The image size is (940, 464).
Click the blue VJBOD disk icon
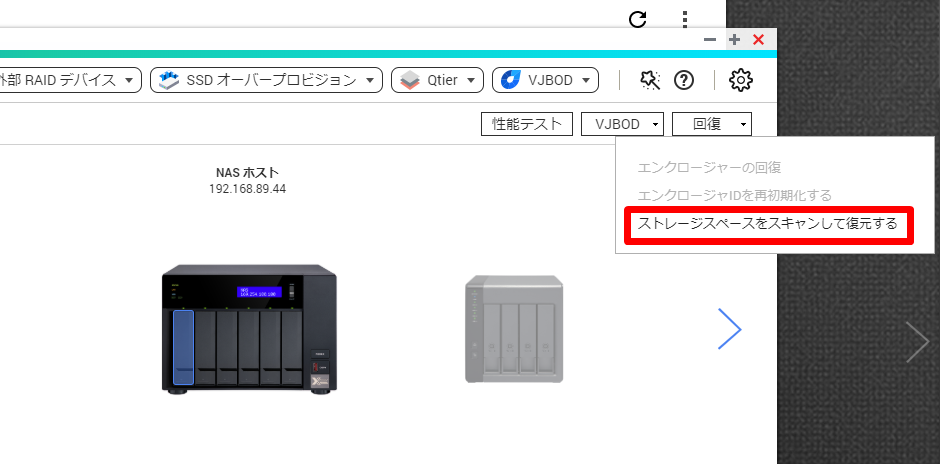[x=510, y=80]
